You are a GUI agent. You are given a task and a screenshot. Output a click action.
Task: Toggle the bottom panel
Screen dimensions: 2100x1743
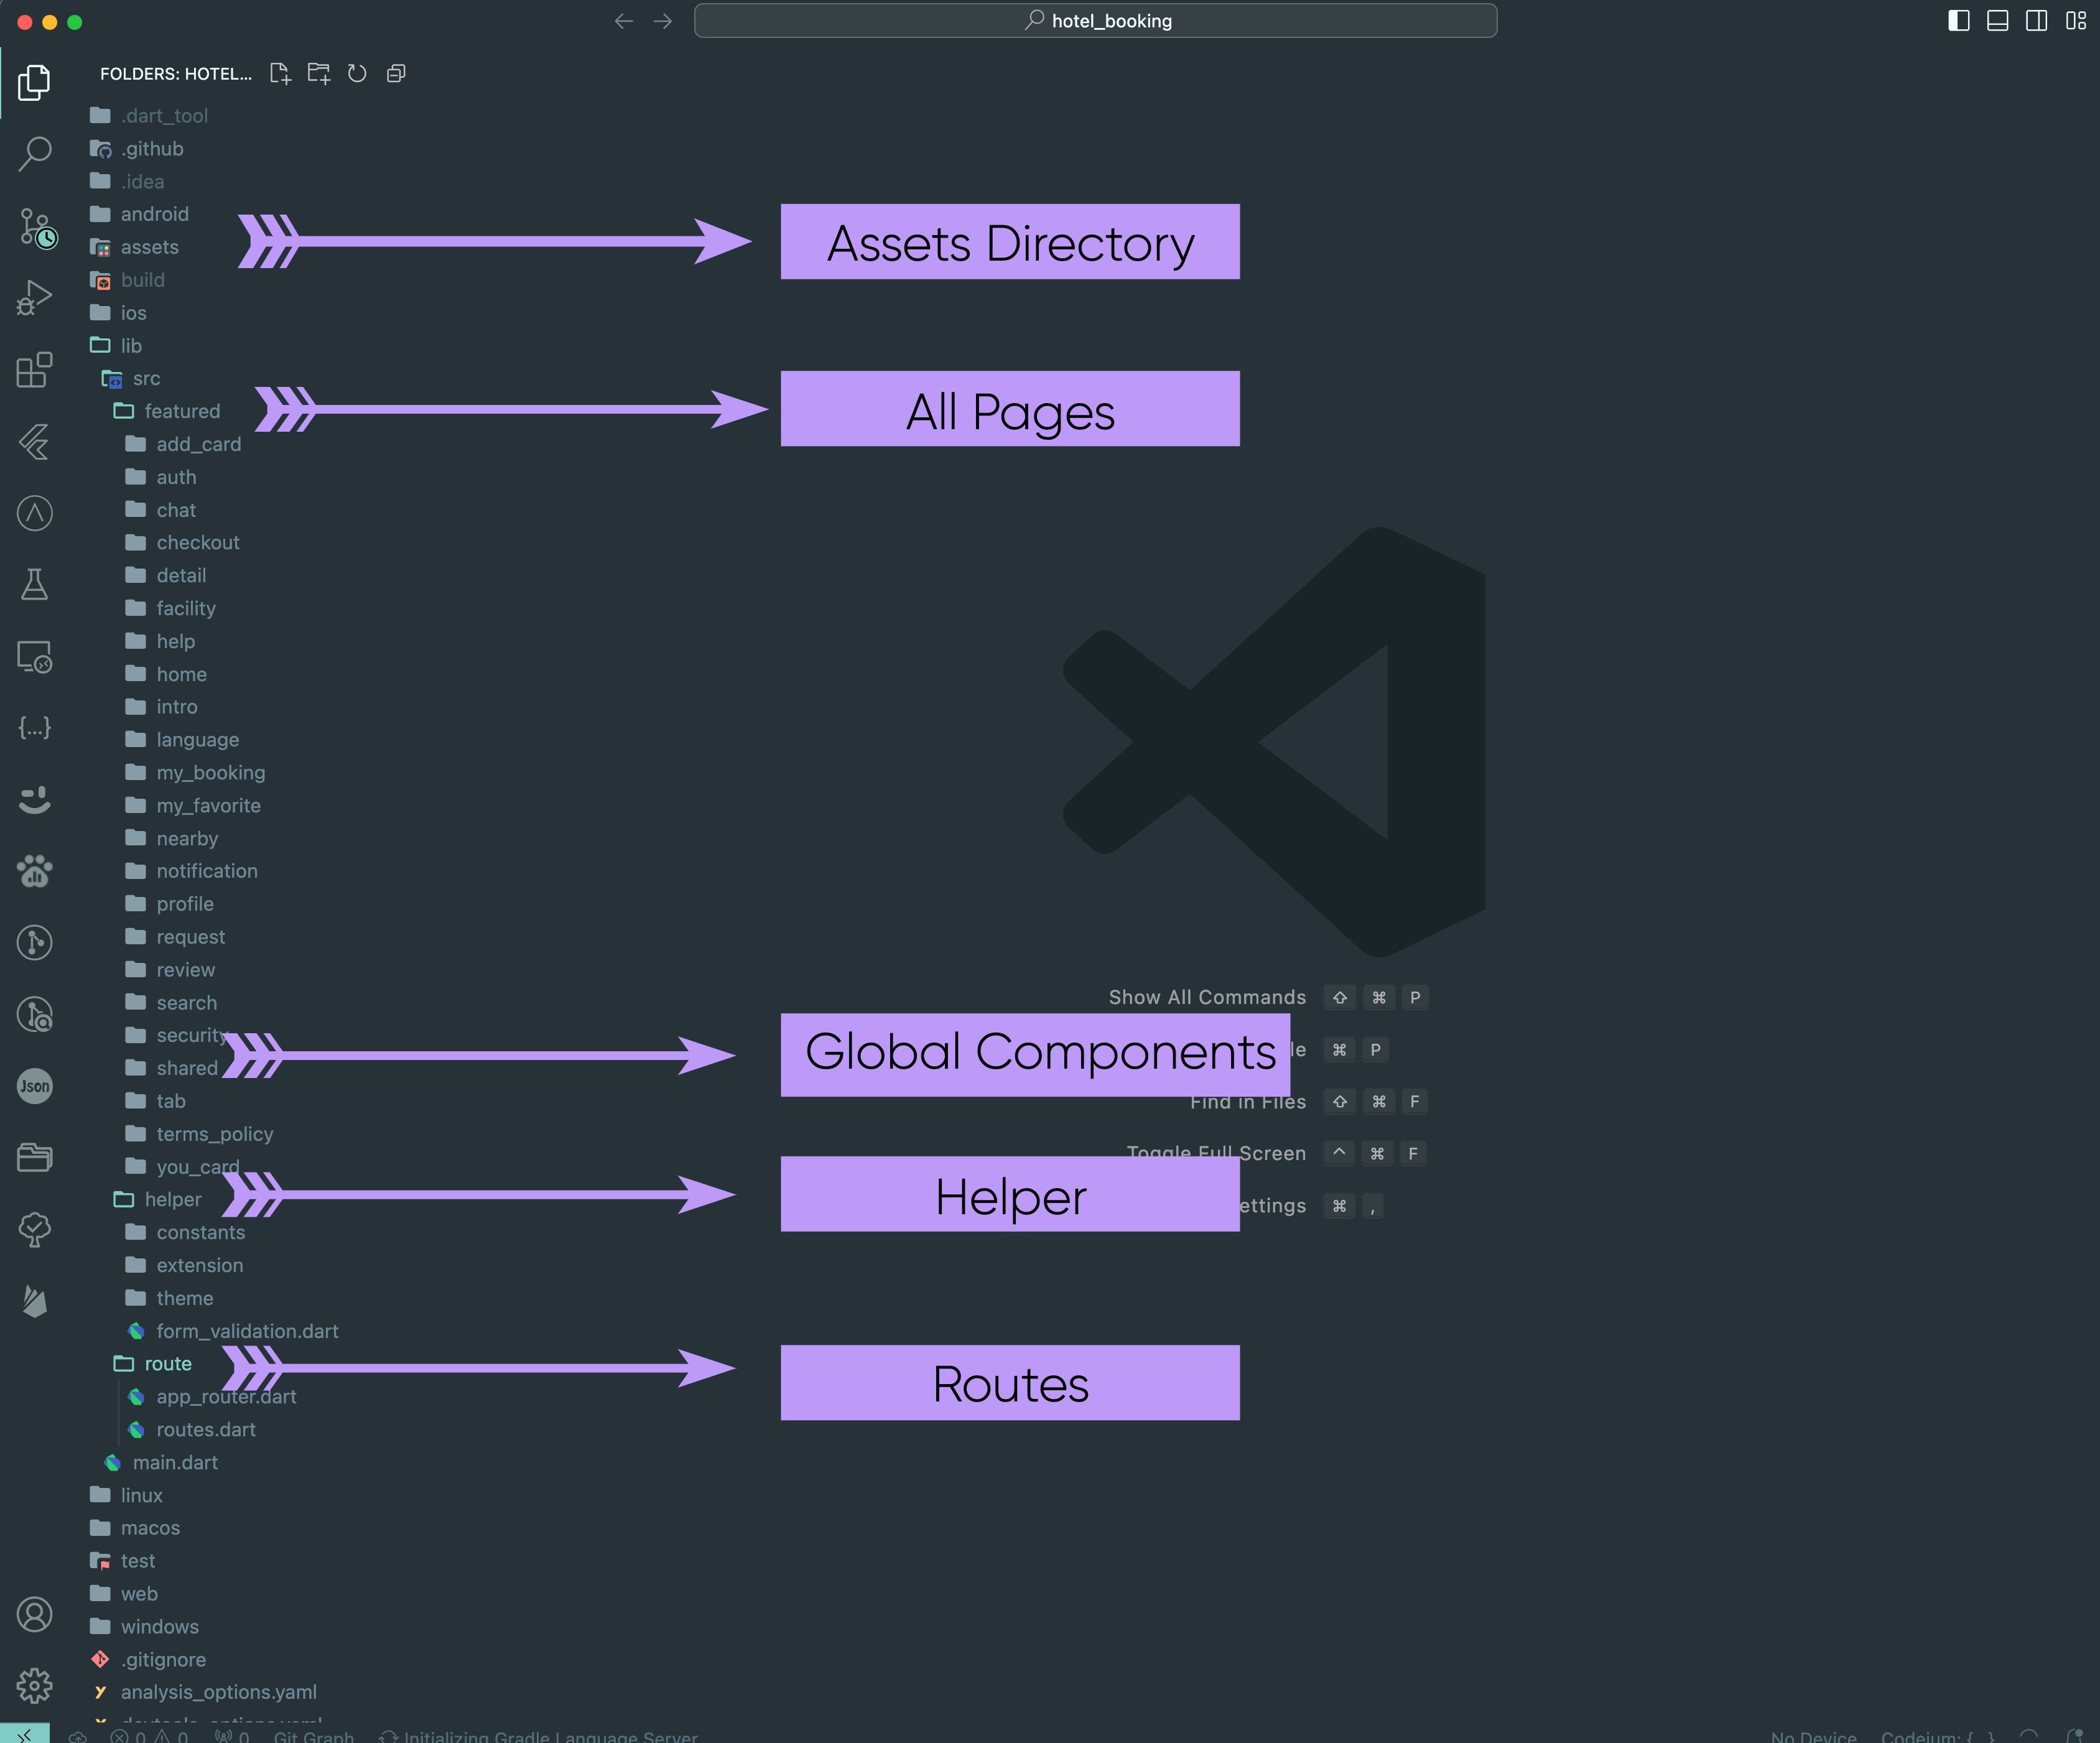[x=1997, y=21]
